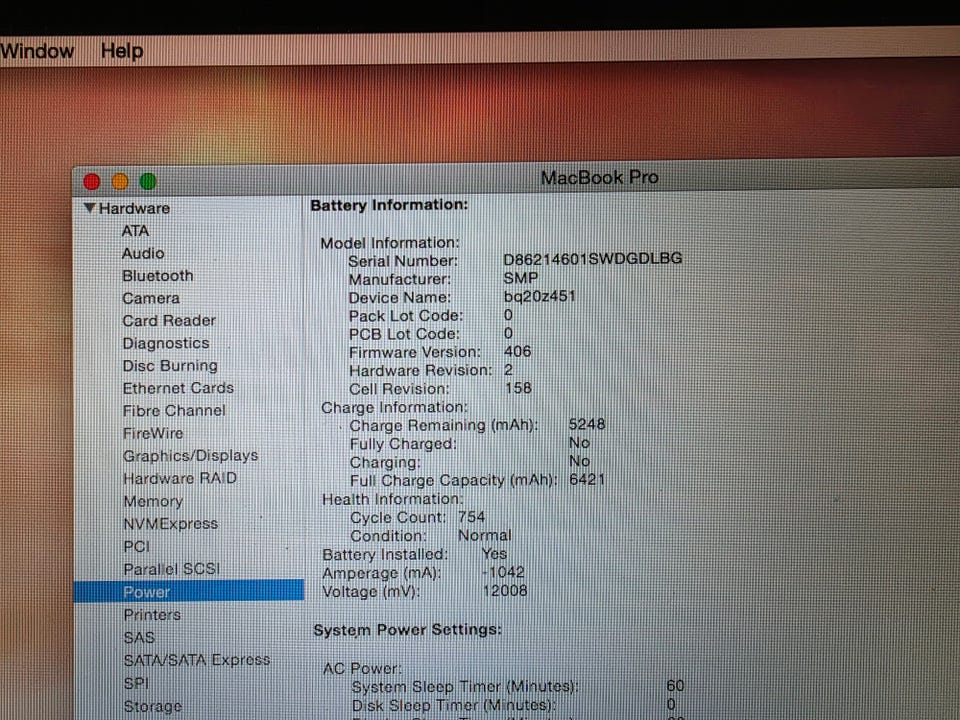
Task: Click amperage value -1042
Action: click(503, 572)
